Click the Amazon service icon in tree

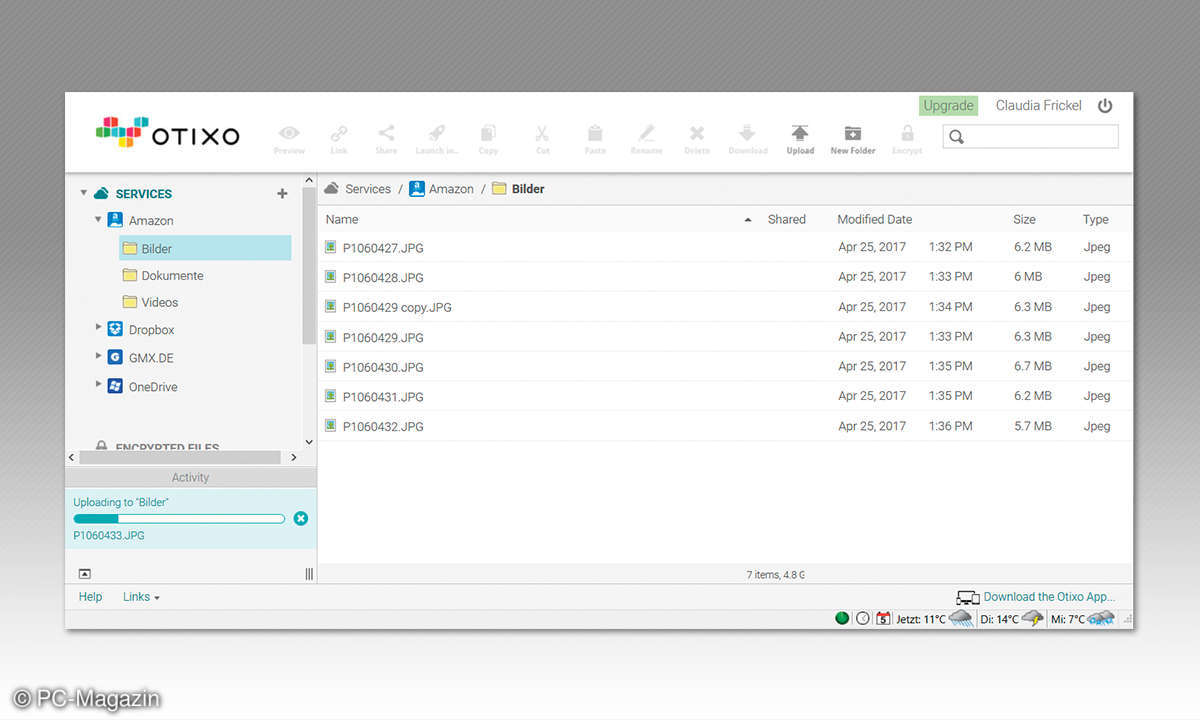coord(115,220)
